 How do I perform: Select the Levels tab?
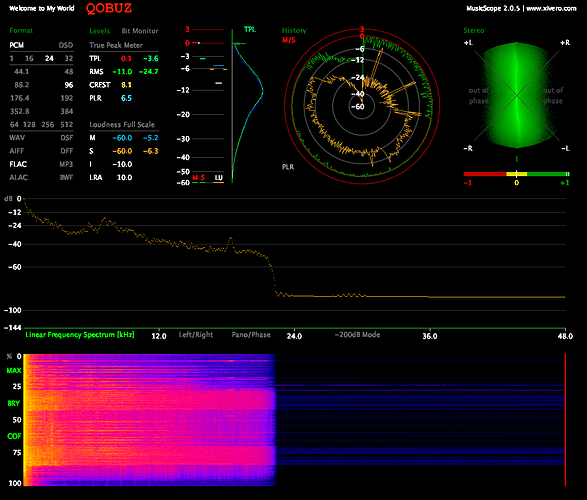click(99, 31)
